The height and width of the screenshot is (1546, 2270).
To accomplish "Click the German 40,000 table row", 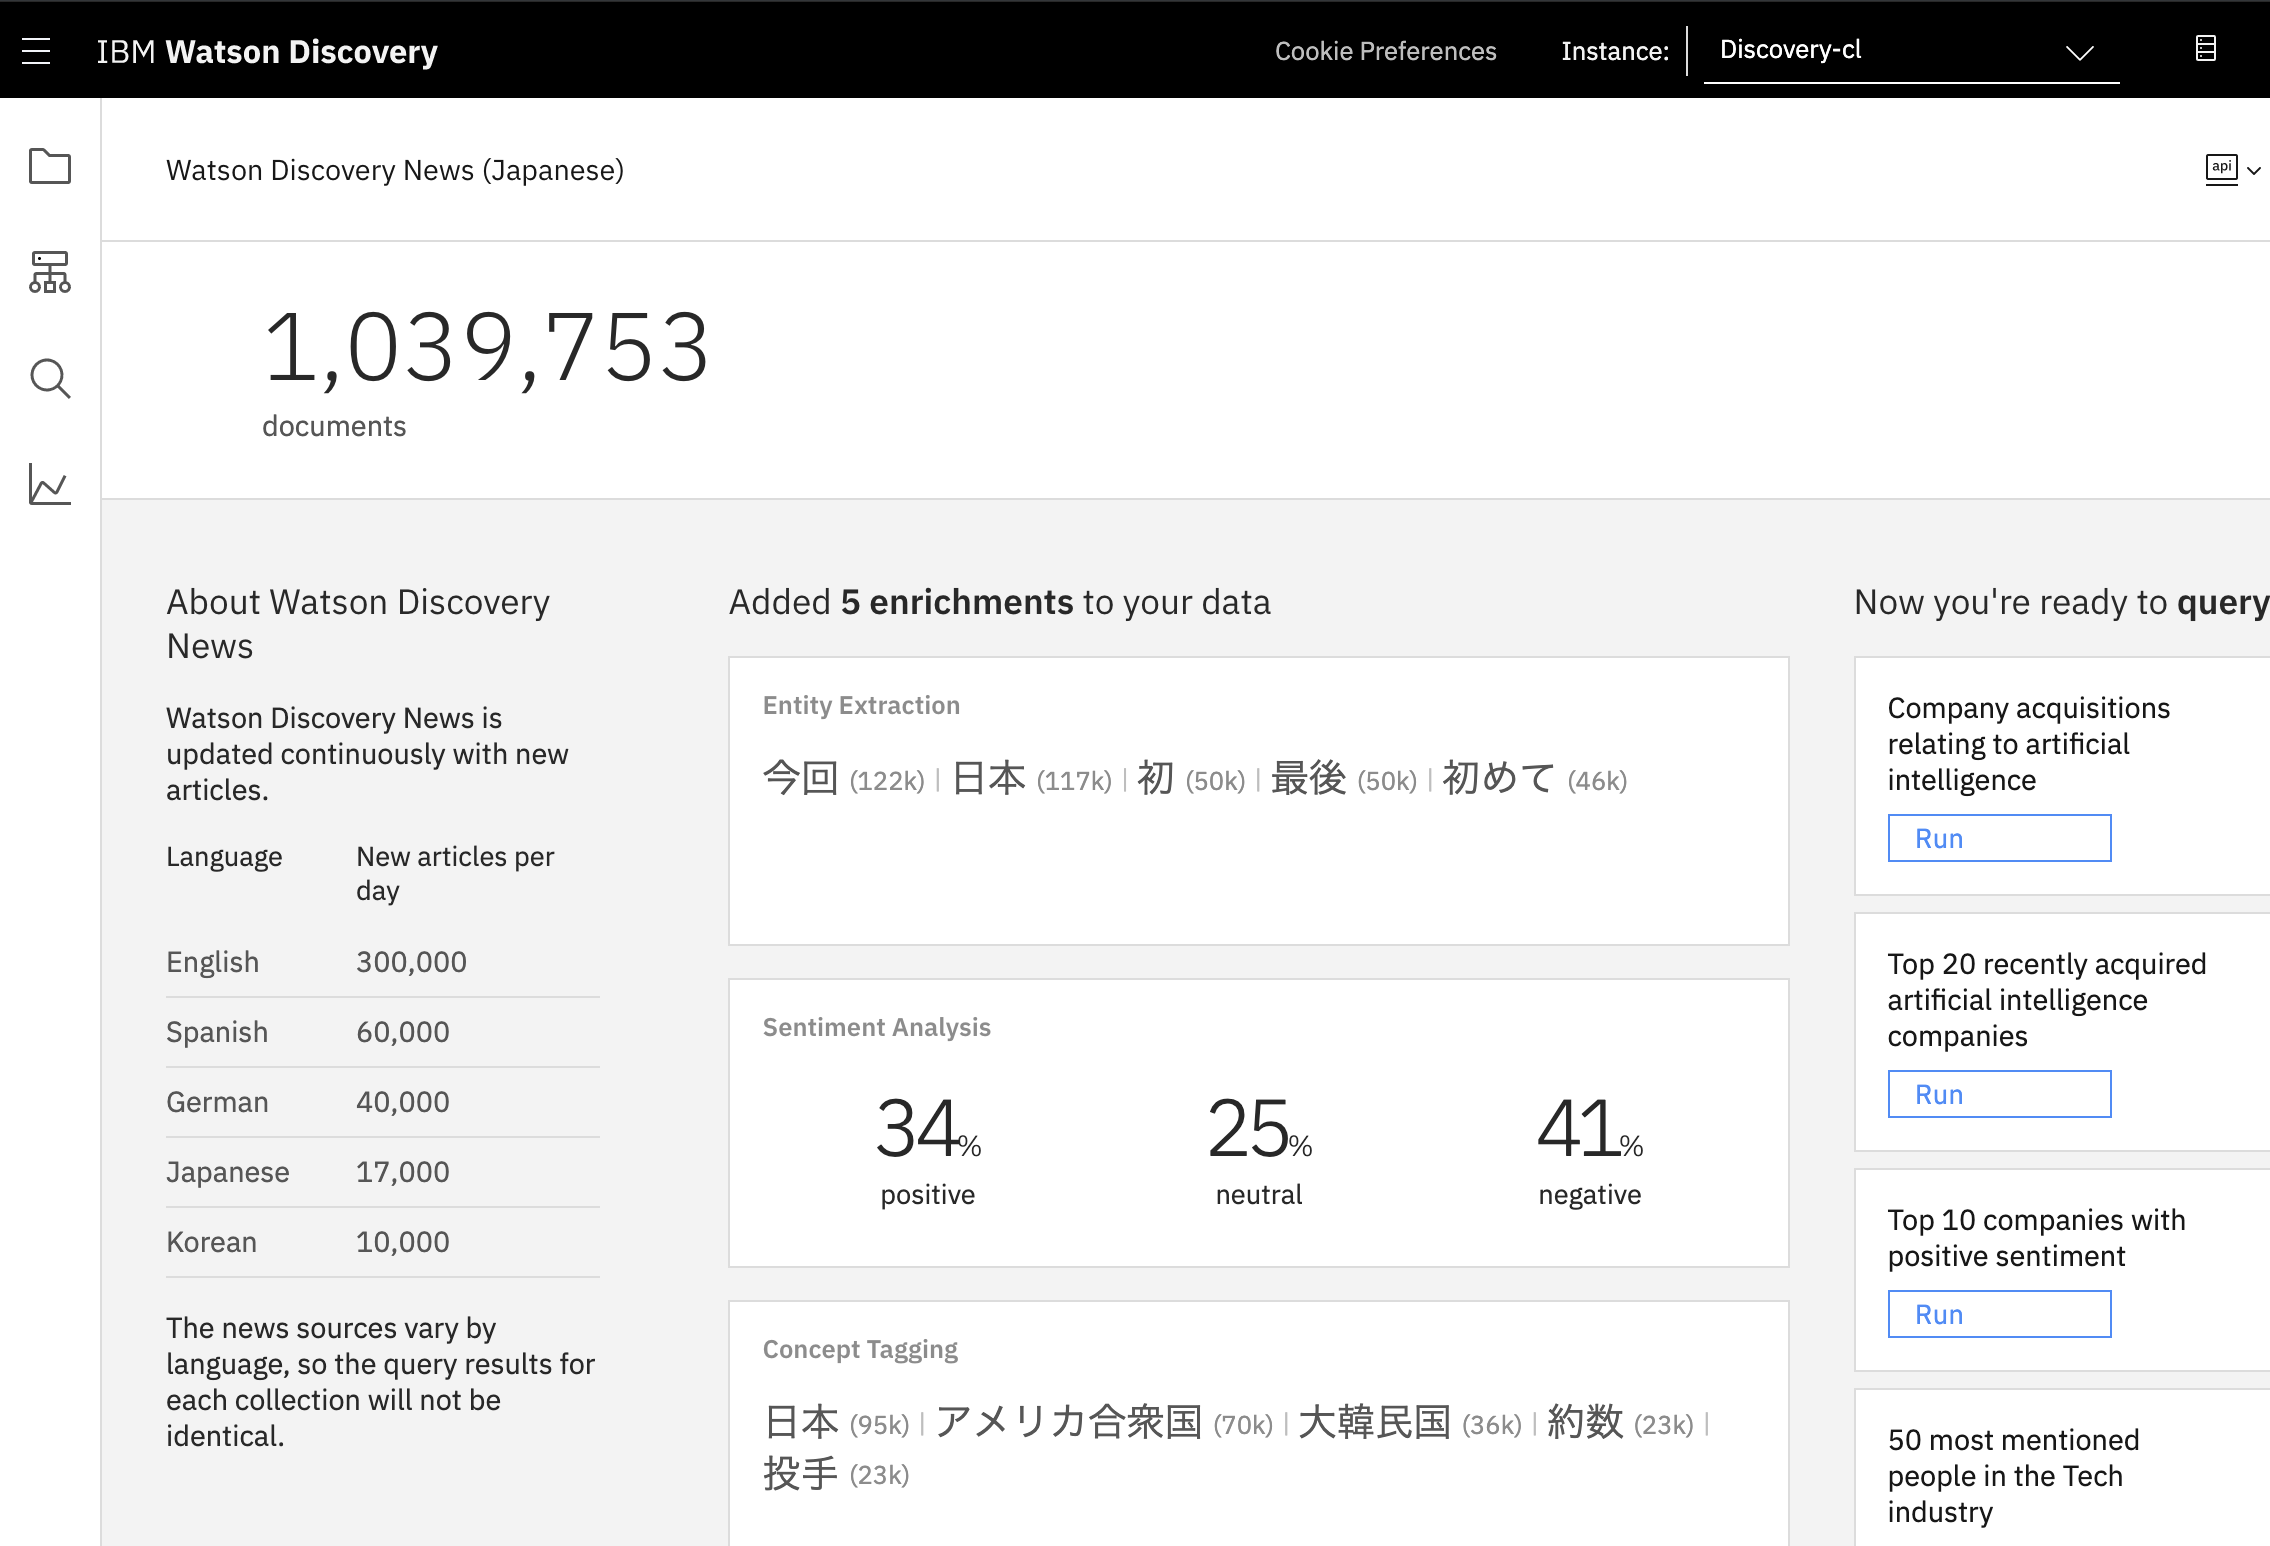I will point(383,1102).
